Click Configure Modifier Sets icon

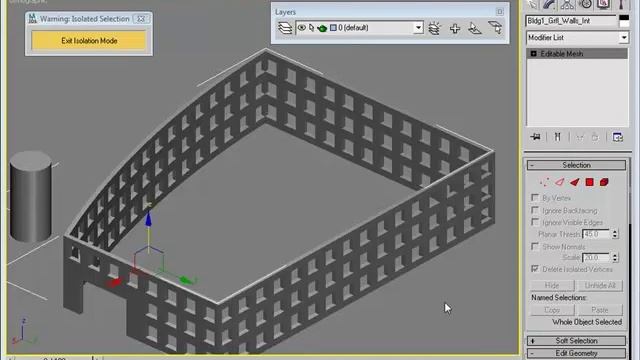click(x=618, y=137)
